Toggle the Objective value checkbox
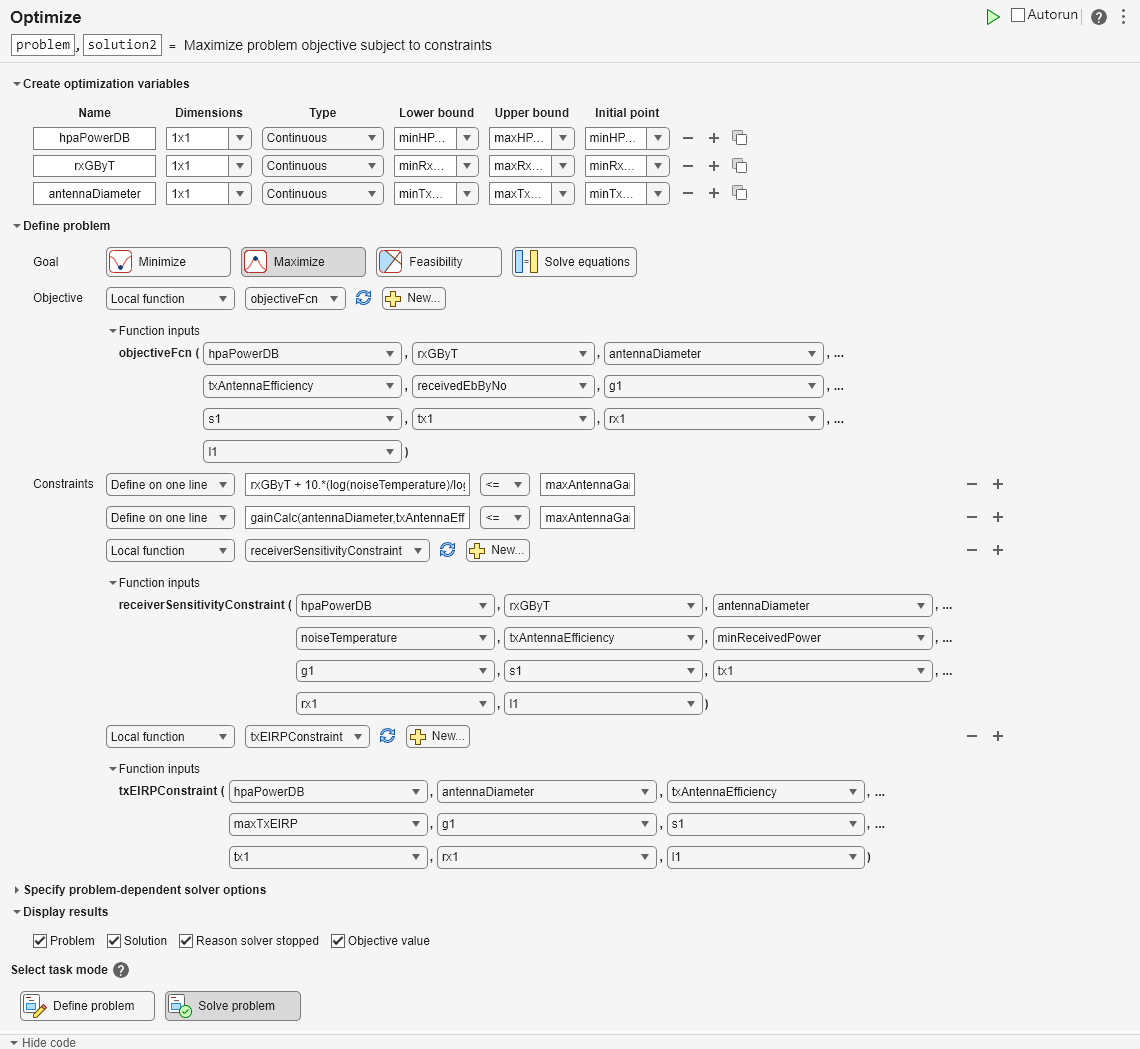The height and width of the screenshot is (1049, 1140). click(x=338, y=941)
